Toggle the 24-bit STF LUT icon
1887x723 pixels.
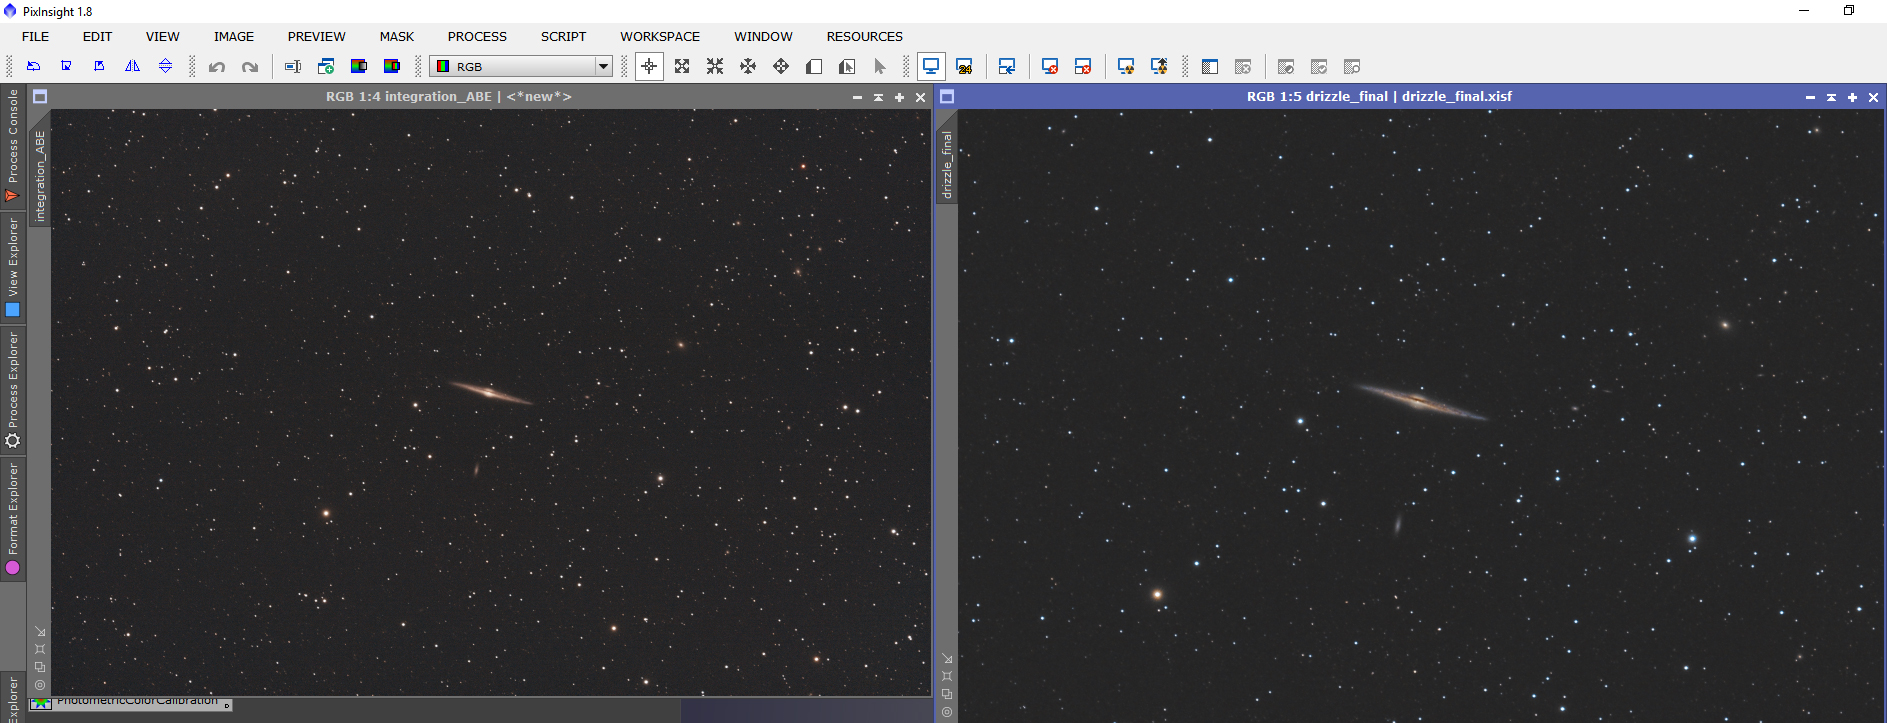pos(964,67)
